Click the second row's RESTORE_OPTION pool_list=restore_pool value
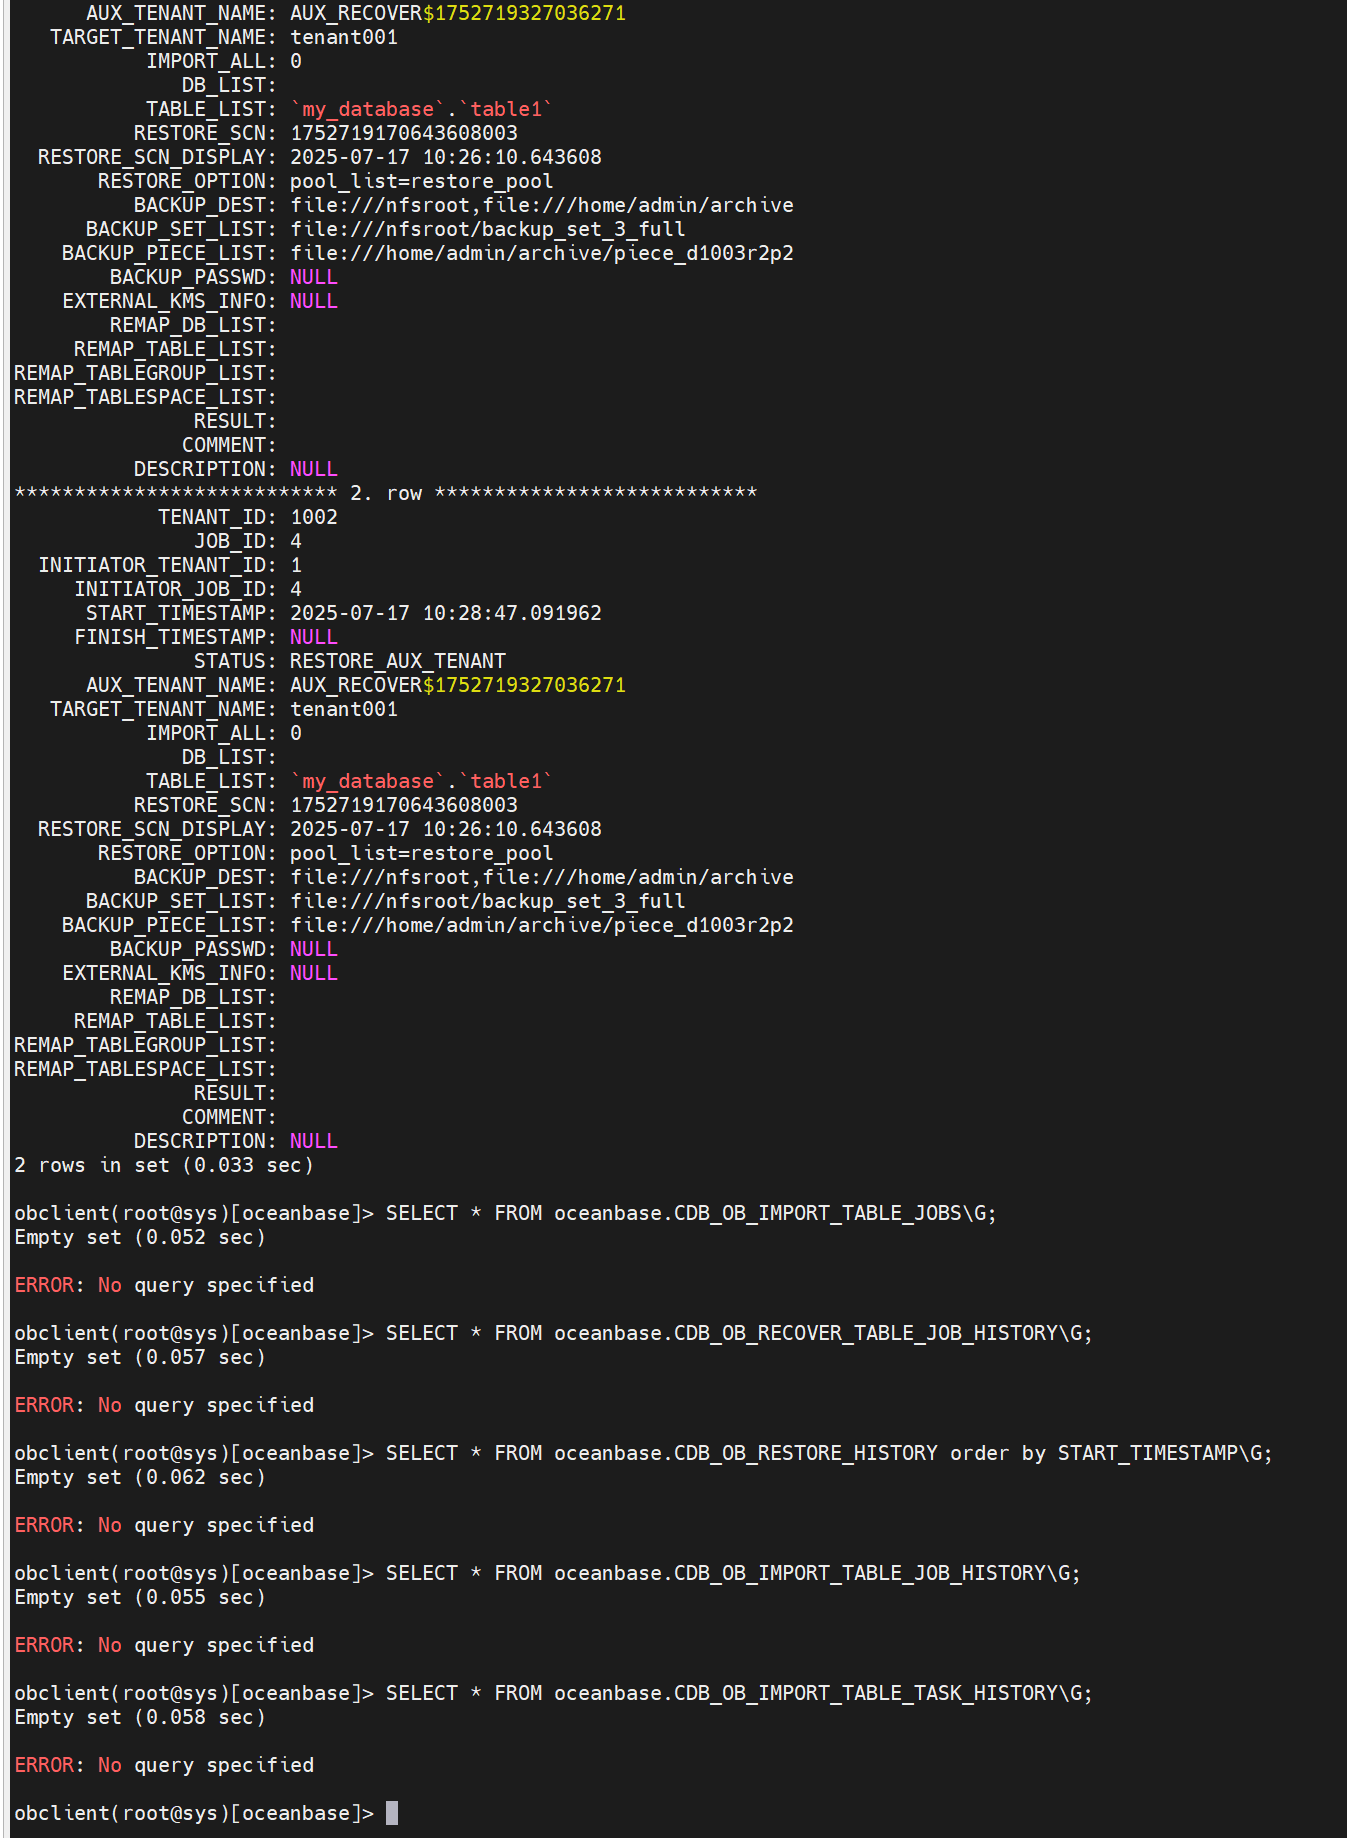Image resolution: width=1347 pixels, height=1838 pixels. (422, 853)
